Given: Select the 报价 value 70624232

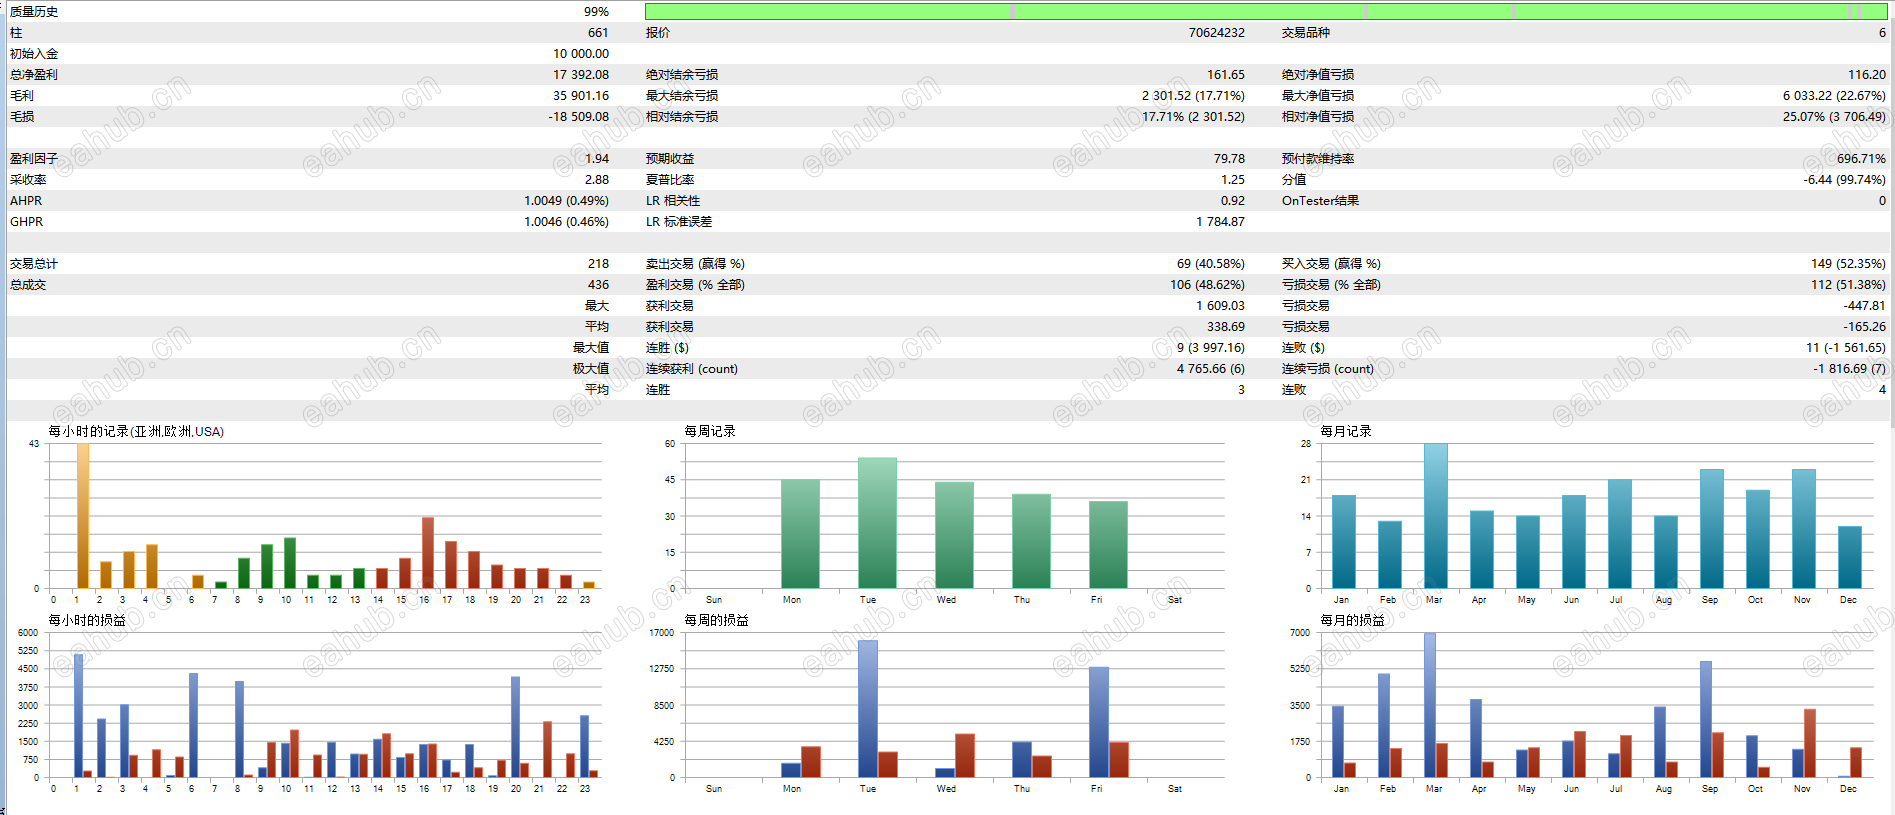Looking at the screenshot, I should pyautogui.click(x=1216, y=33).
